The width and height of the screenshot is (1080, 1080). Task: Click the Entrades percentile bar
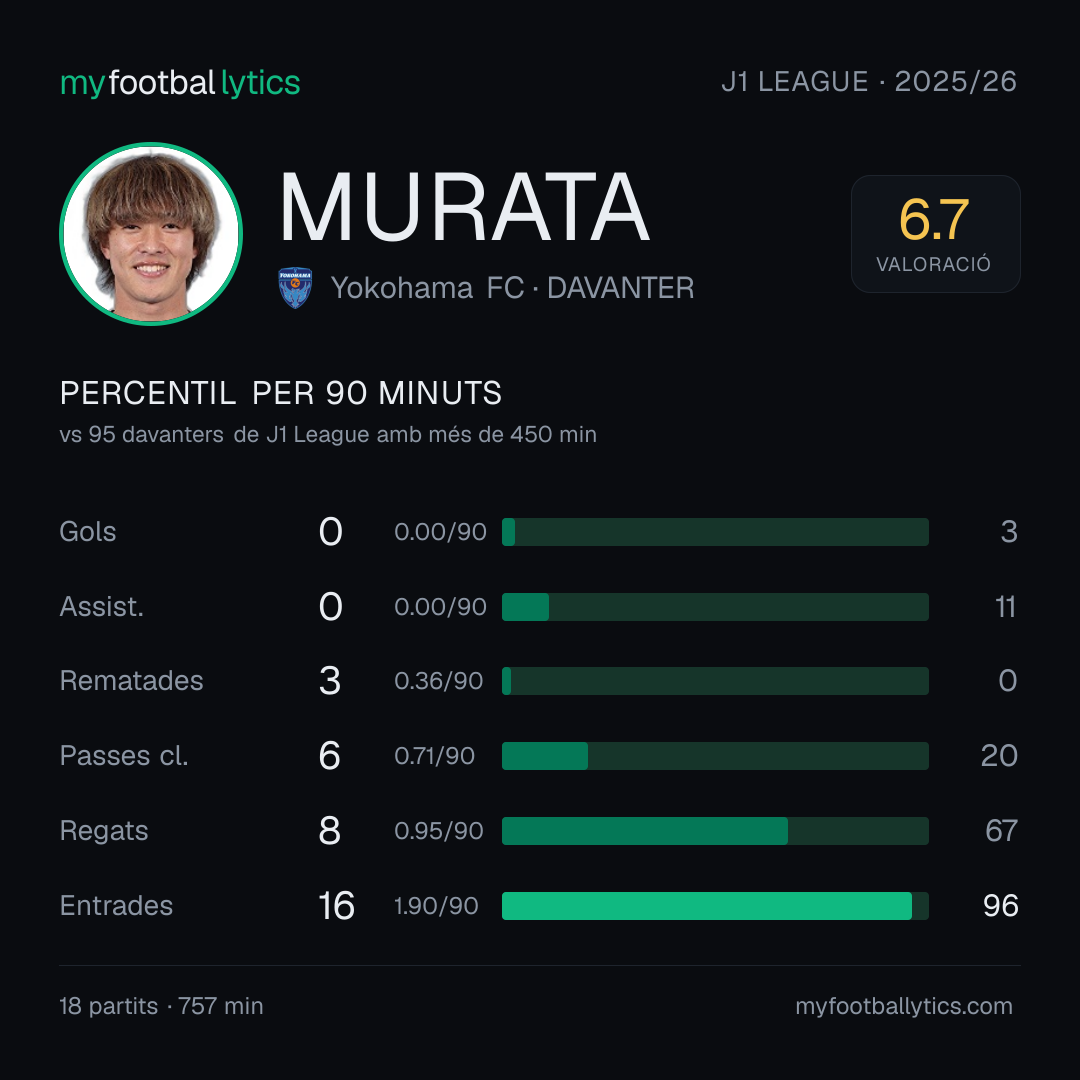pyautogui.click(x=715, y=906)
